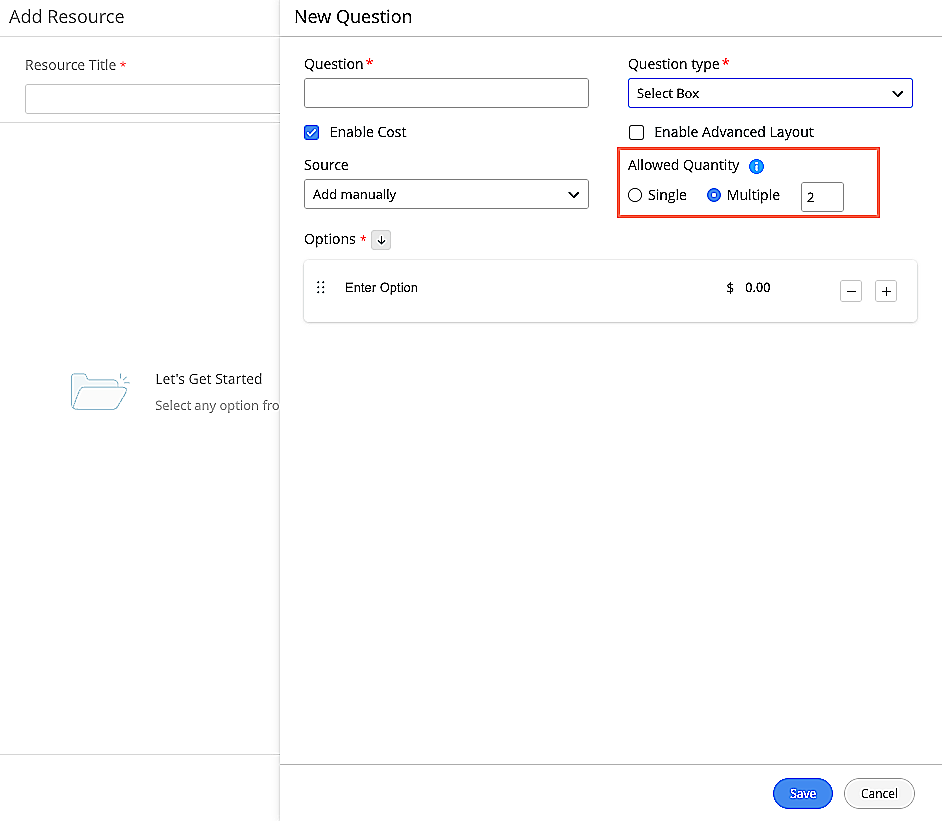Click the chevron on the Question type selector
The image size is (942, 821).
pos(897,93)
